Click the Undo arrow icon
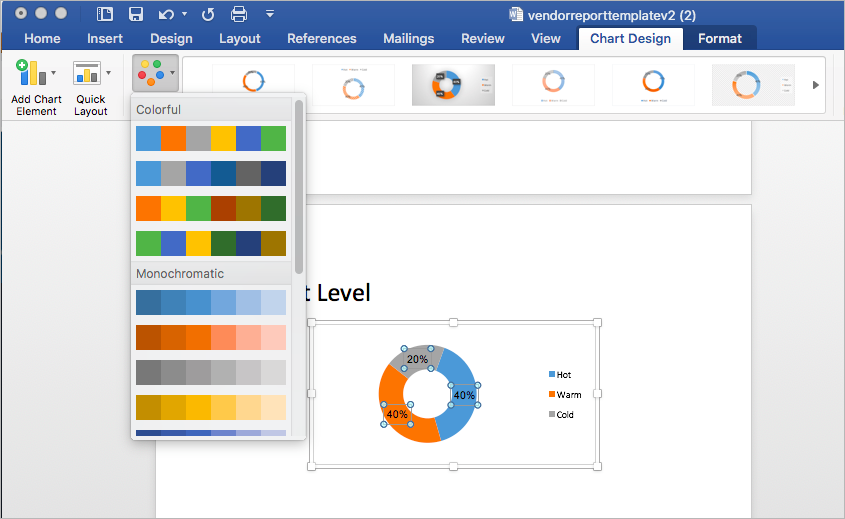Image resolution: width=845 pixels, height=519 pixels. point(166,15)
